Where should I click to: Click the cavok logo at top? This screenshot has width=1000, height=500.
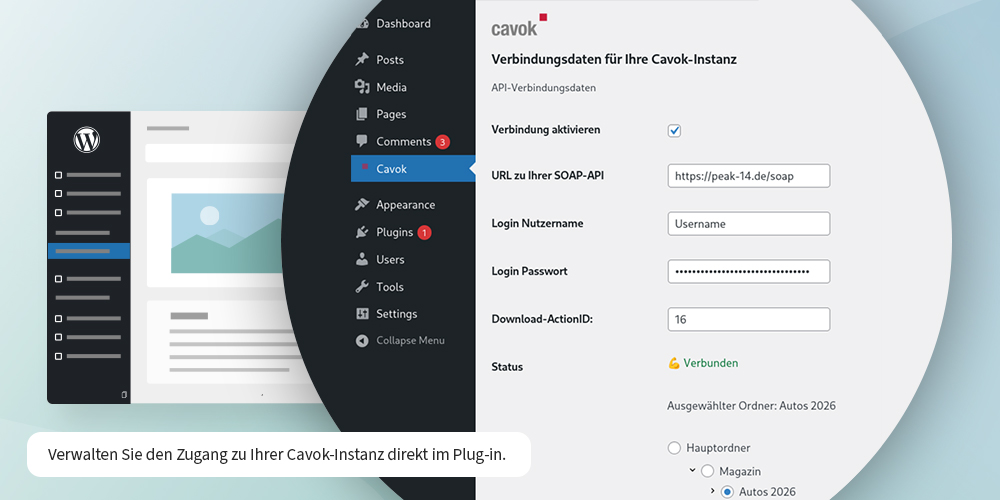click(x=519, y=25)
